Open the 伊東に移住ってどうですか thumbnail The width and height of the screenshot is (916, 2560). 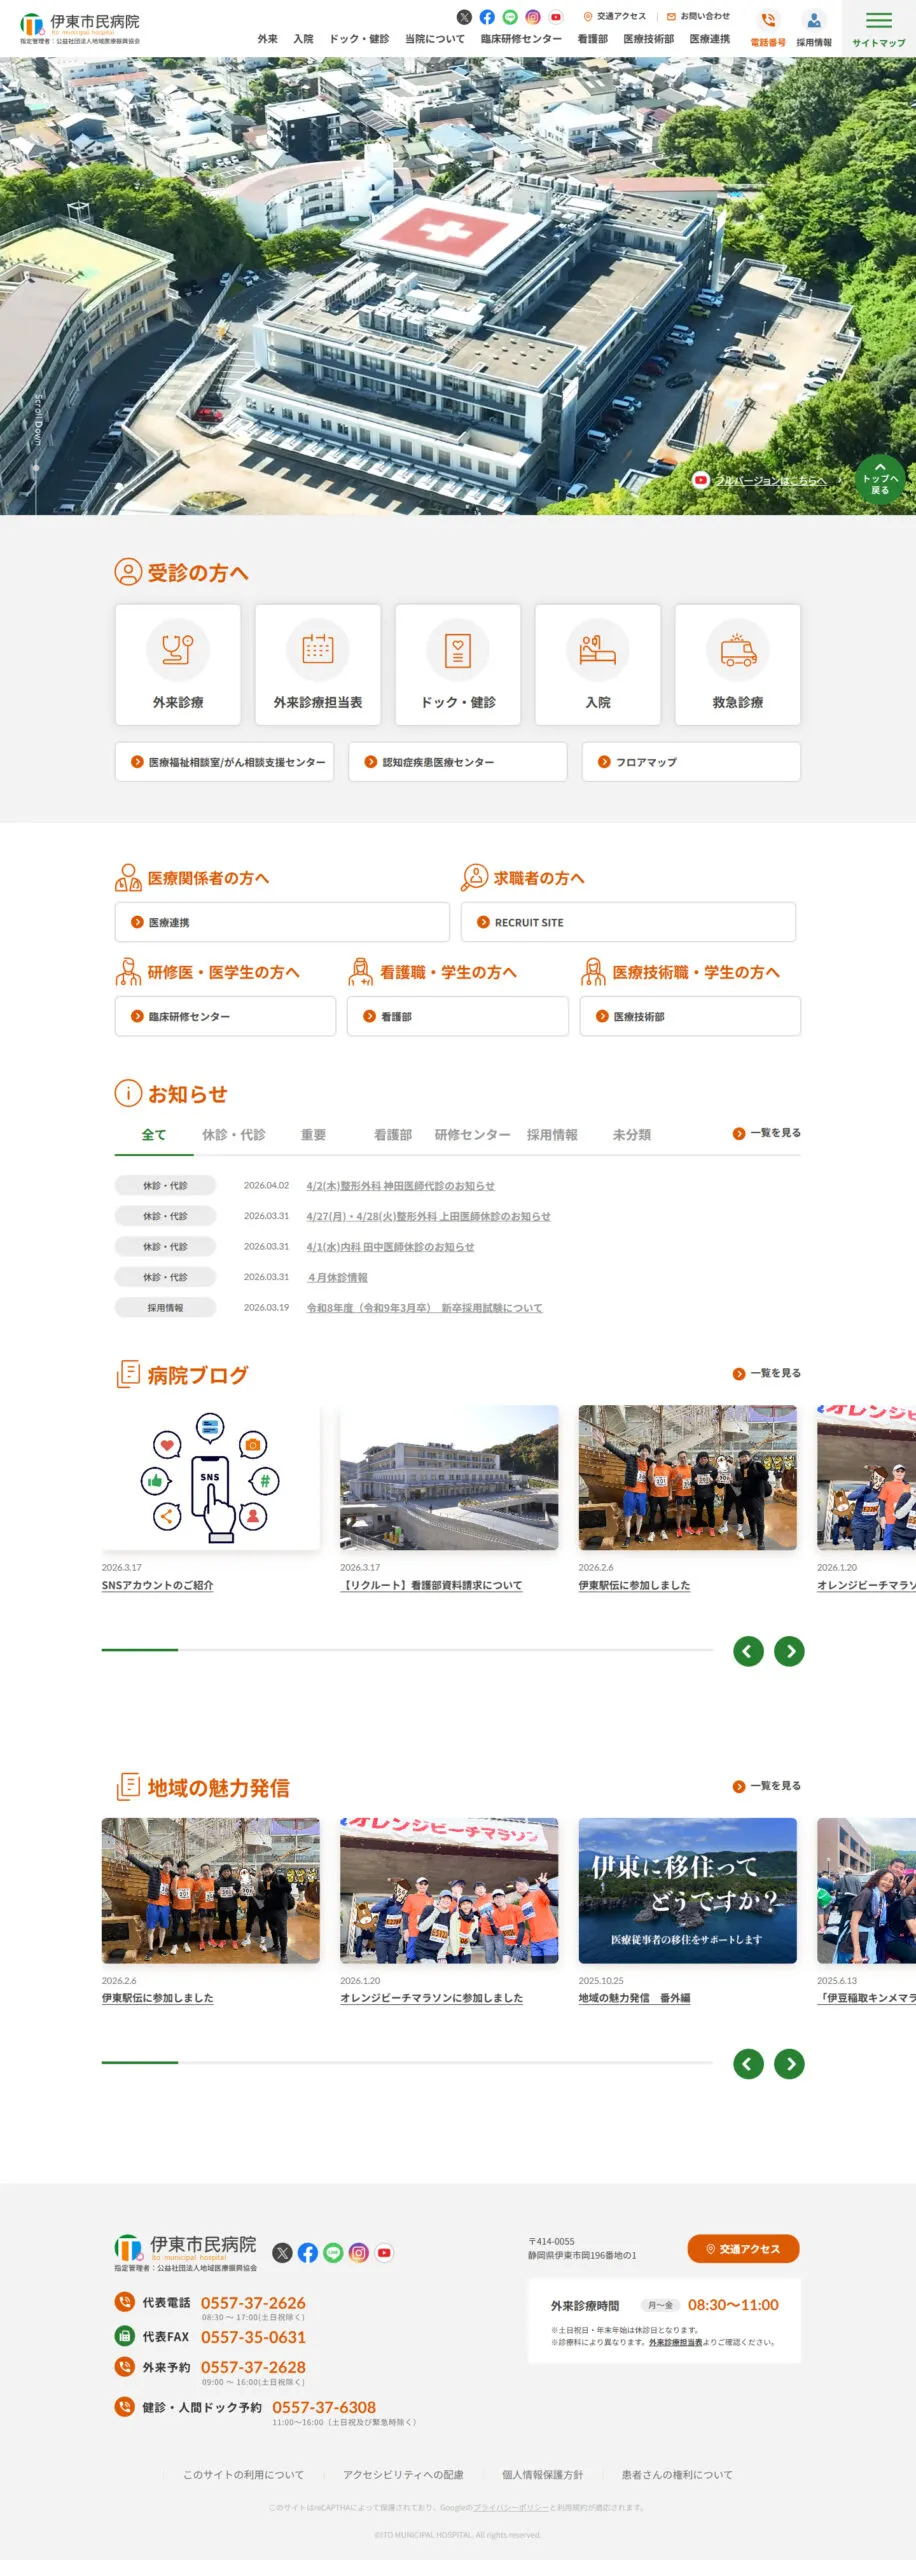pos(688,1891)
